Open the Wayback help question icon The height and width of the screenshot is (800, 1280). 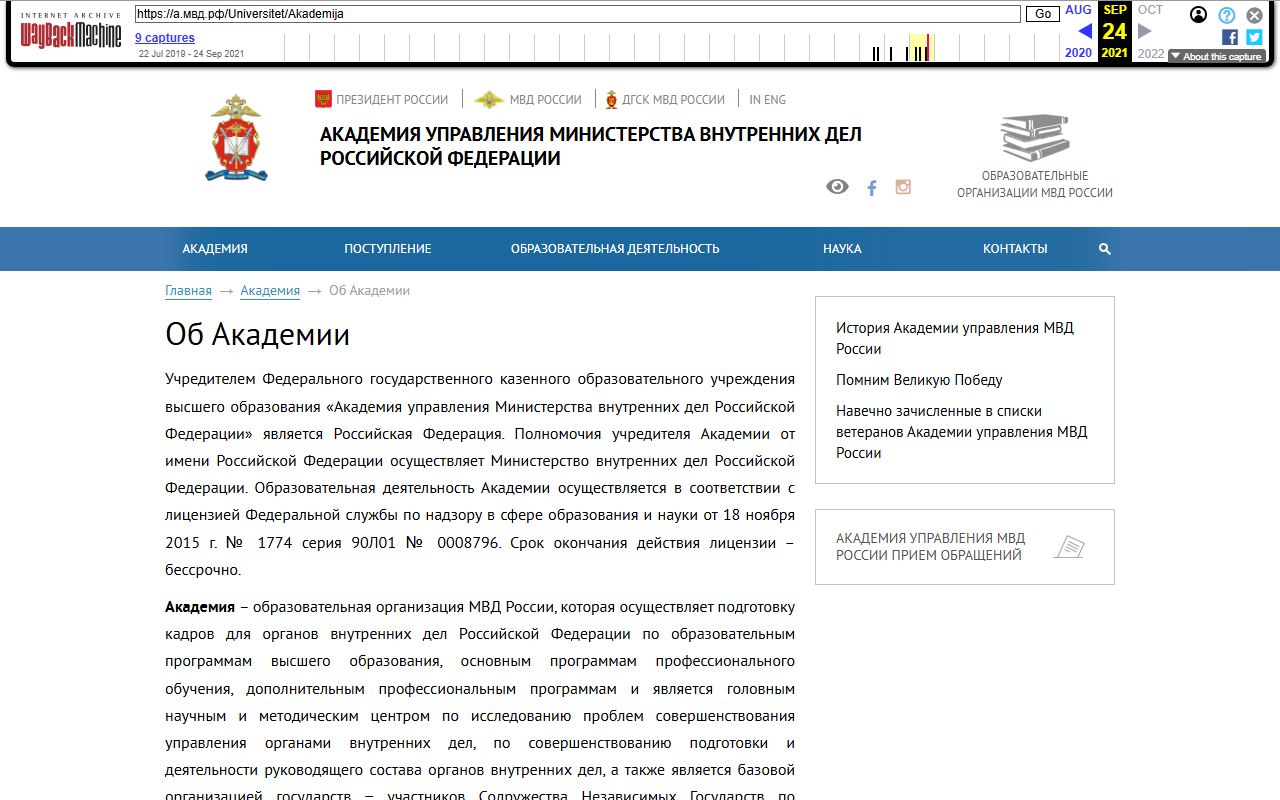pos(1227,15)
